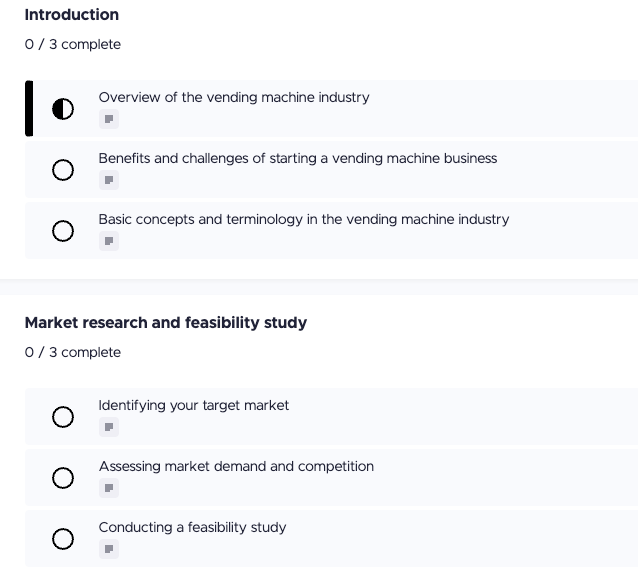Click the Introduction section heading
This screenshot has height=583, width=638.
coord(71,15)
